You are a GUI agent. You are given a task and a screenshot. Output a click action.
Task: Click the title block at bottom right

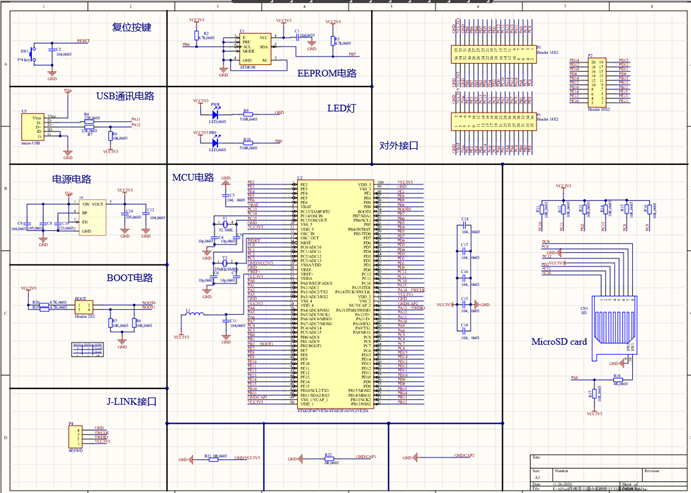(x=604, y=472)
